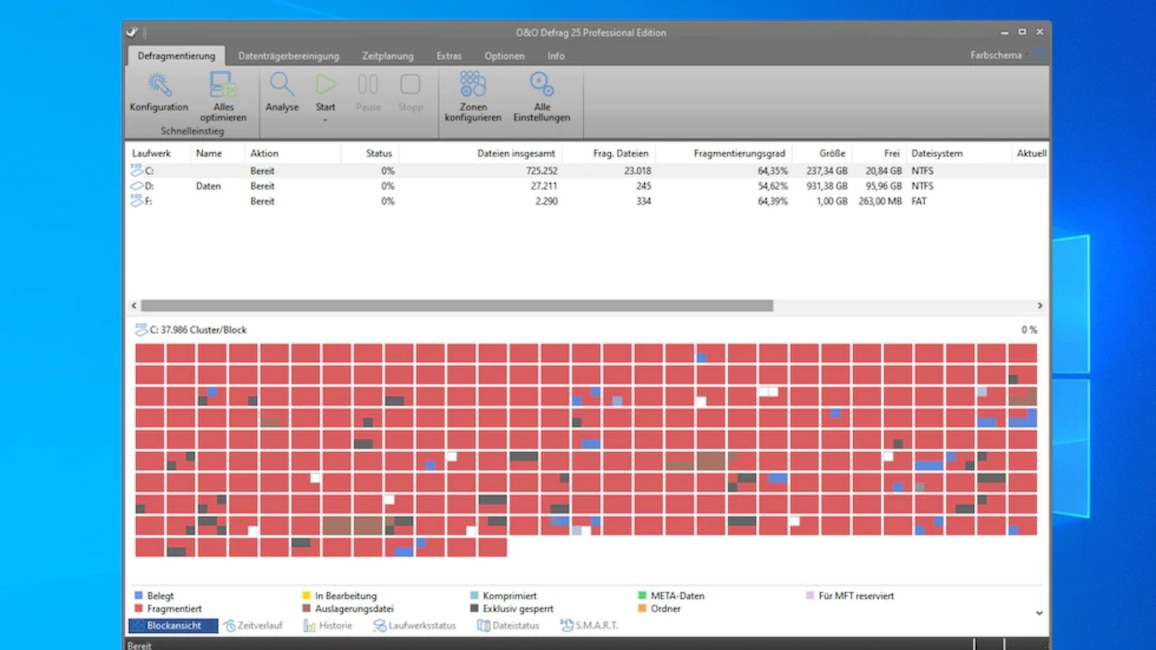1156x650 pixels.
Task: Start defragmentation with the Start button
Action: coord(325,92)
